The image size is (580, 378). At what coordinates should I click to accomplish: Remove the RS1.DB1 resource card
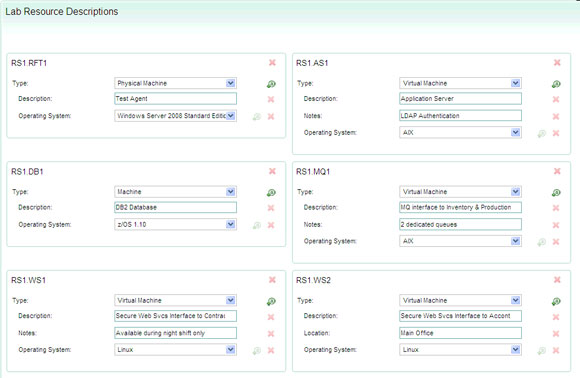tap(272, 171)
